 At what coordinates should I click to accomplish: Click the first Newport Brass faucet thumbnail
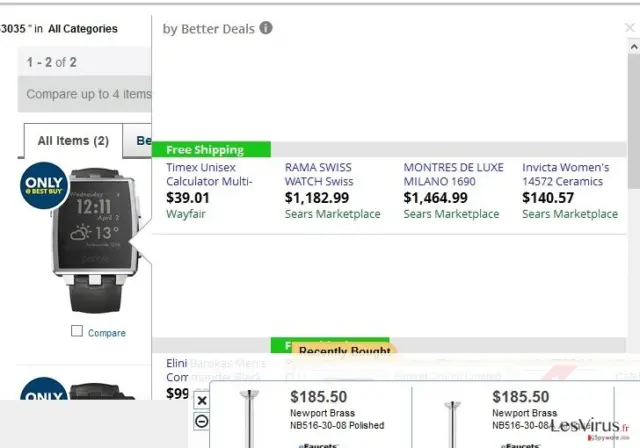pos(249,419)
